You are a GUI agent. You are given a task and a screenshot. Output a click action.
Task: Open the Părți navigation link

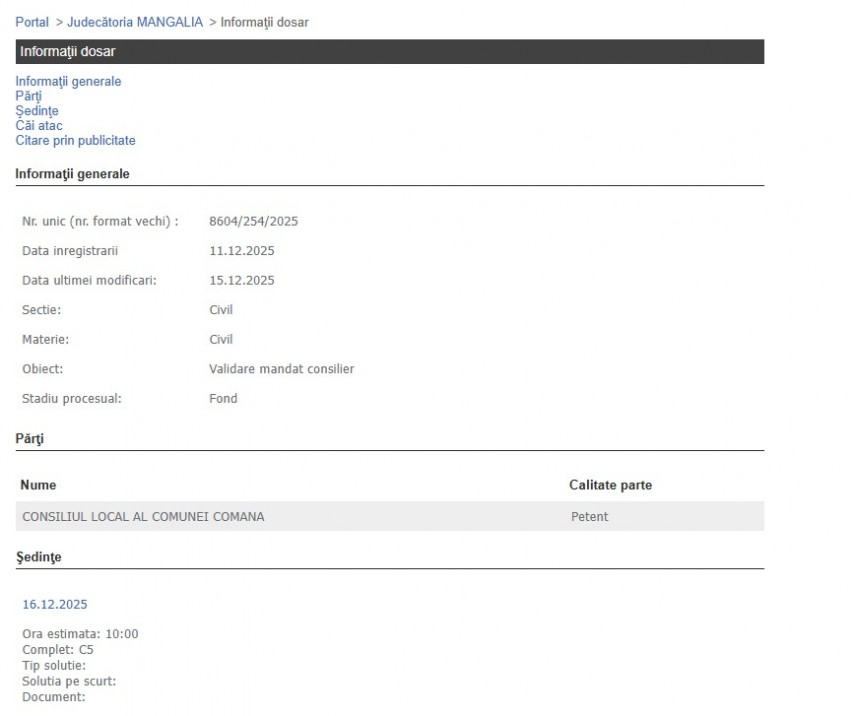[x=28, y=96]
